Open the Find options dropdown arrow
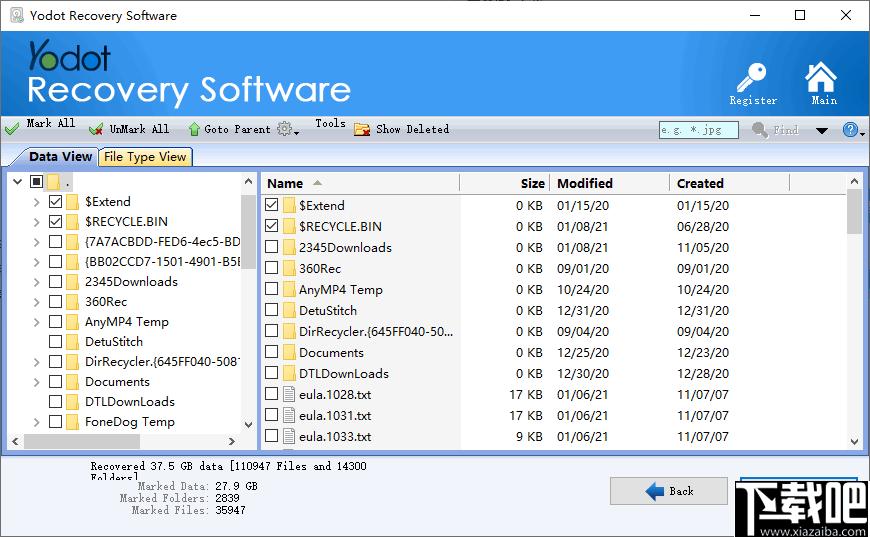This screenshot has height=537, width=870. point(822,131)
